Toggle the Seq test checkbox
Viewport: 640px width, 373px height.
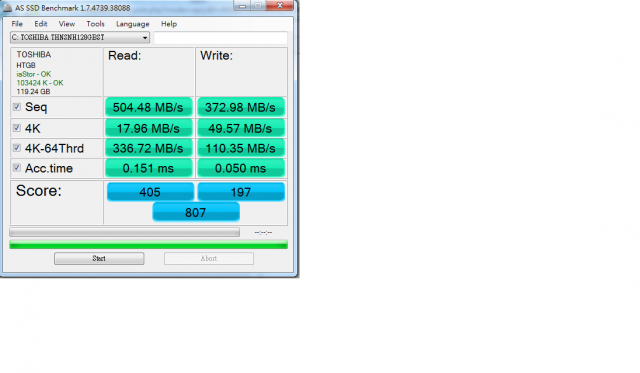[17, 107]
